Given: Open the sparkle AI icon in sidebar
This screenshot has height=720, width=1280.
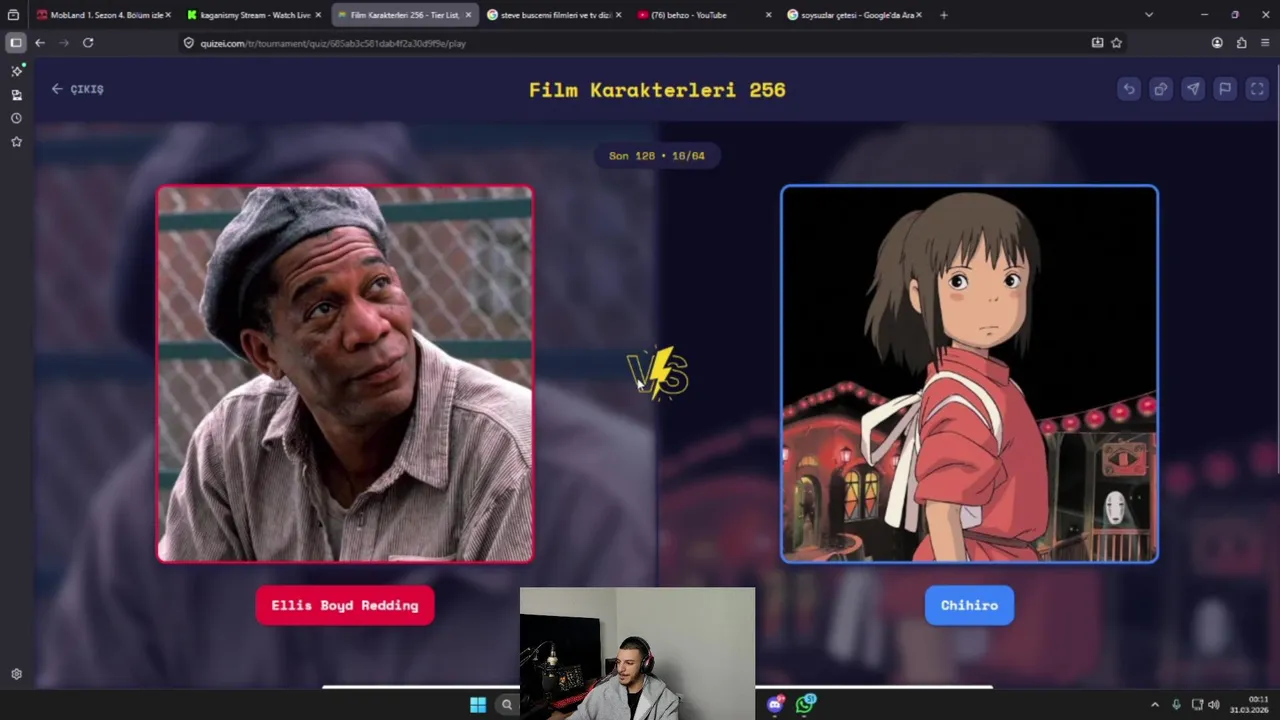Looking at the screenshot, I should 17,71.
